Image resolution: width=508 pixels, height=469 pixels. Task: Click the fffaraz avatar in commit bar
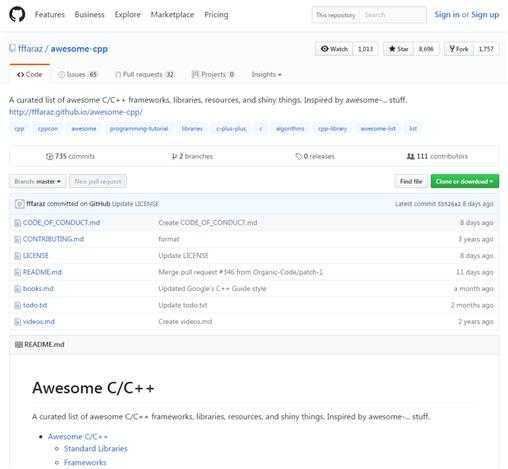(19, 204)
